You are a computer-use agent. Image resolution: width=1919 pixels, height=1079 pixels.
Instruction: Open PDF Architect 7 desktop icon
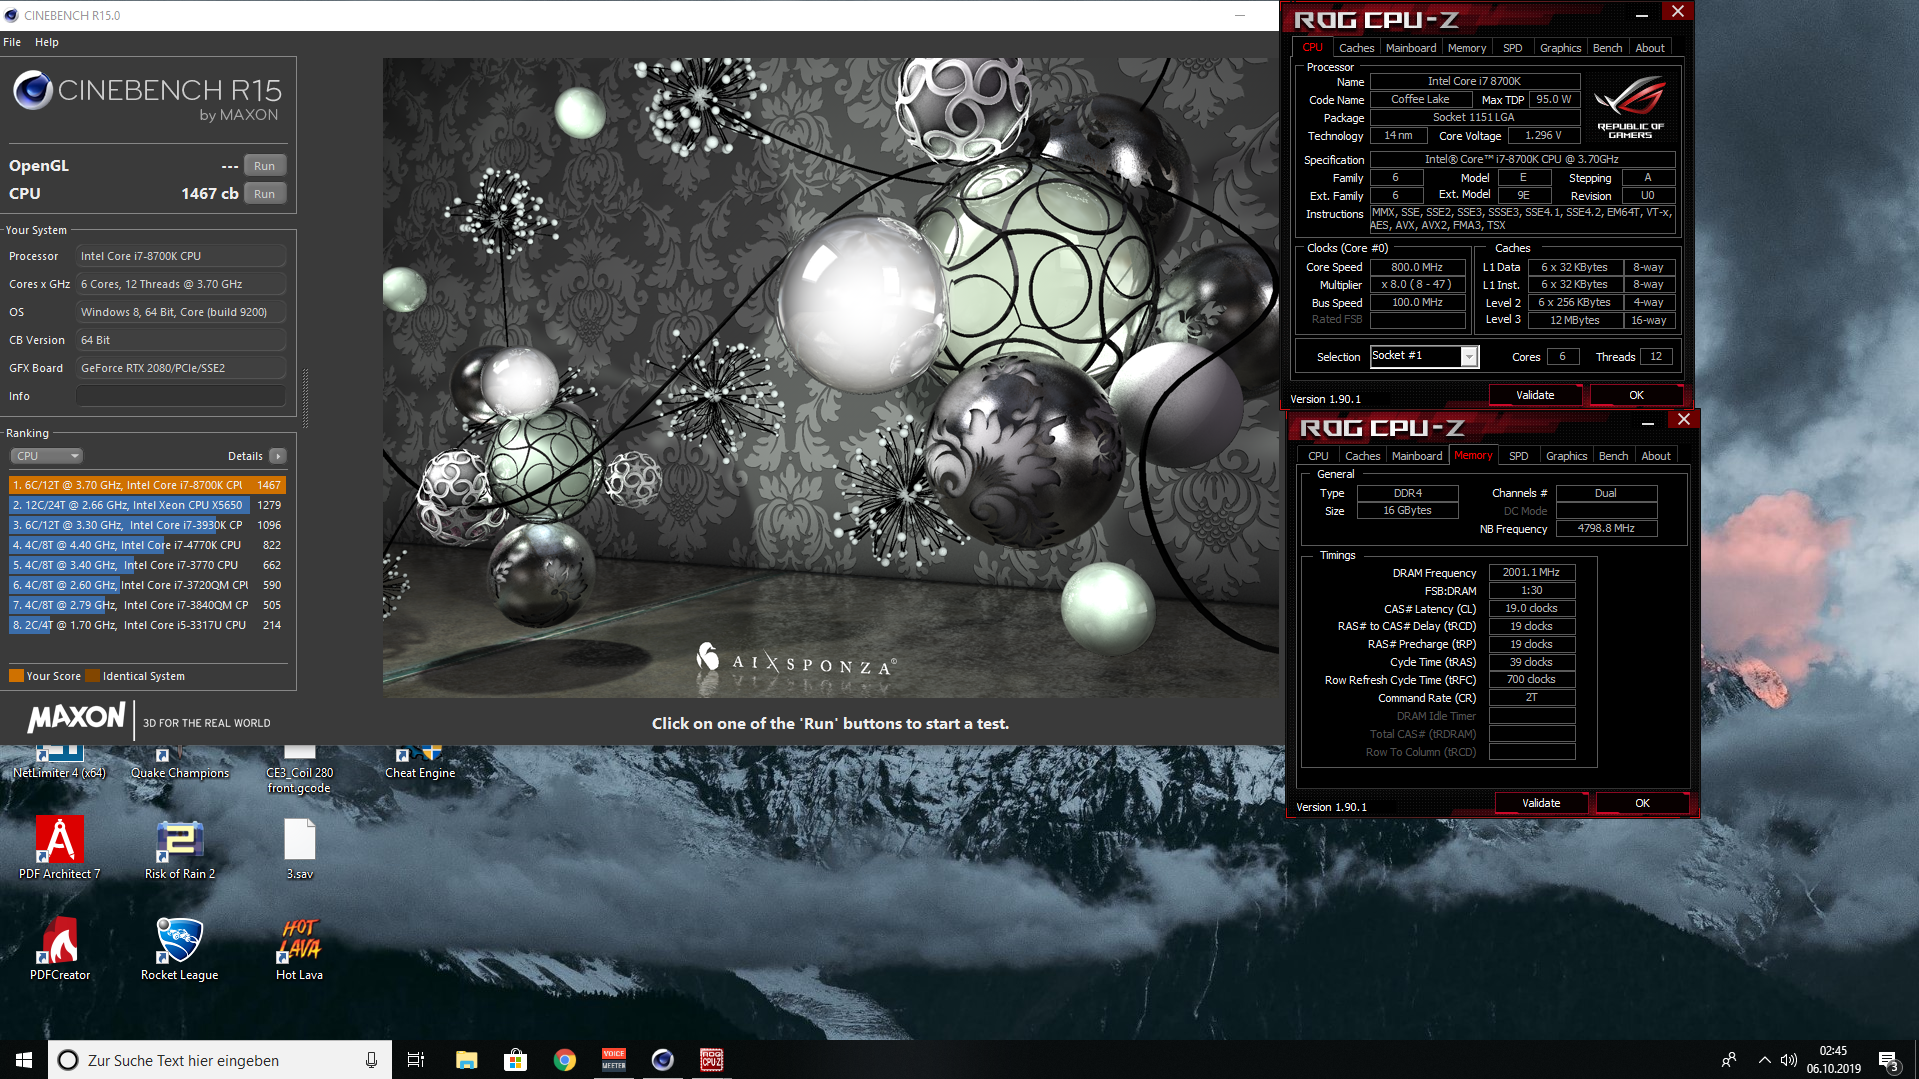pyautogui.click(x=60, y=848)
